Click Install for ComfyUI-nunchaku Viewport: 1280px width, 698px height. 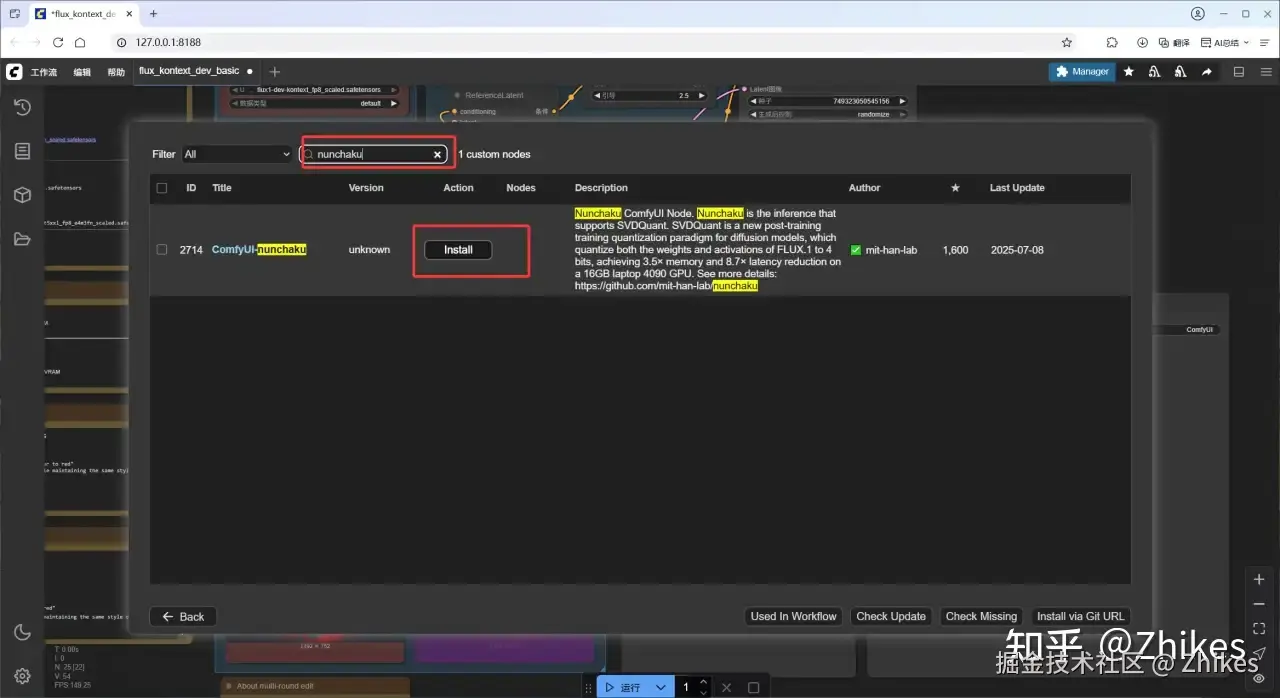pyautogui.click(x=458, y=250)
